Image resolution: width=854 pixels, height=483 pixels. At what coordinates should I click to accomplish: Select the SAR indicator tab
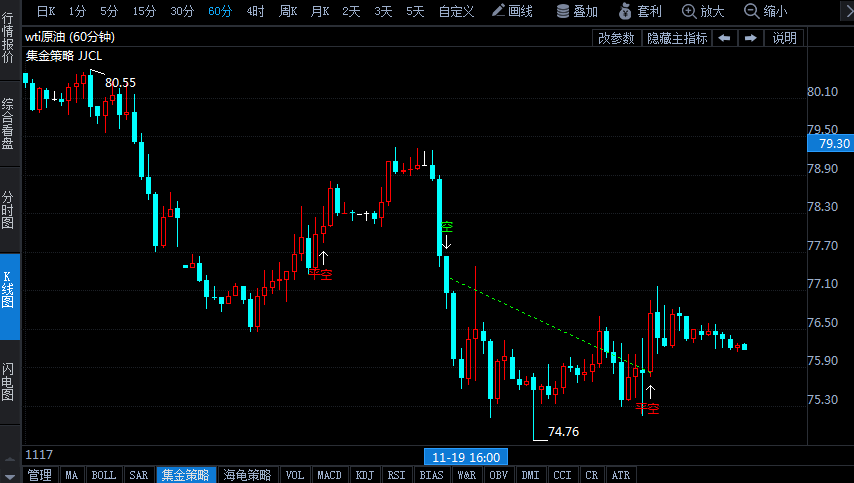(138, 475)
